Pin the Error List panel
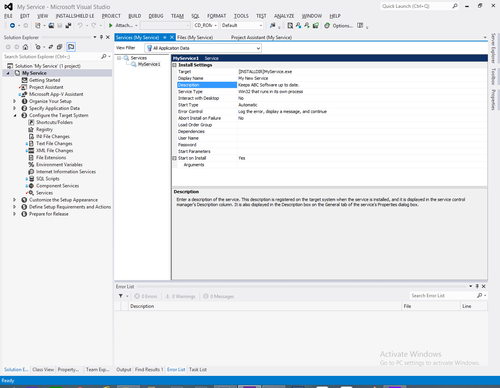This screenshot has width=500, height=388. tap(477, 286)
